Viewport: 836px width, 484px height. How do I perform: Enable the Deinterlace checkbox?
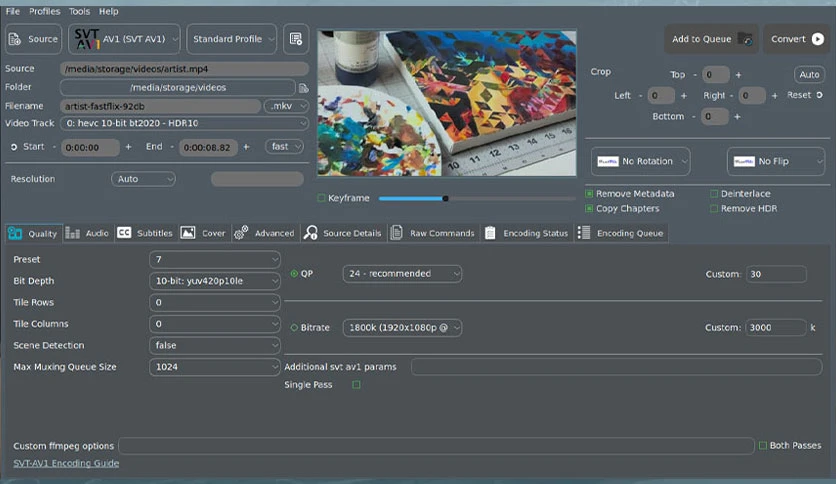click(x=713, y=193)
